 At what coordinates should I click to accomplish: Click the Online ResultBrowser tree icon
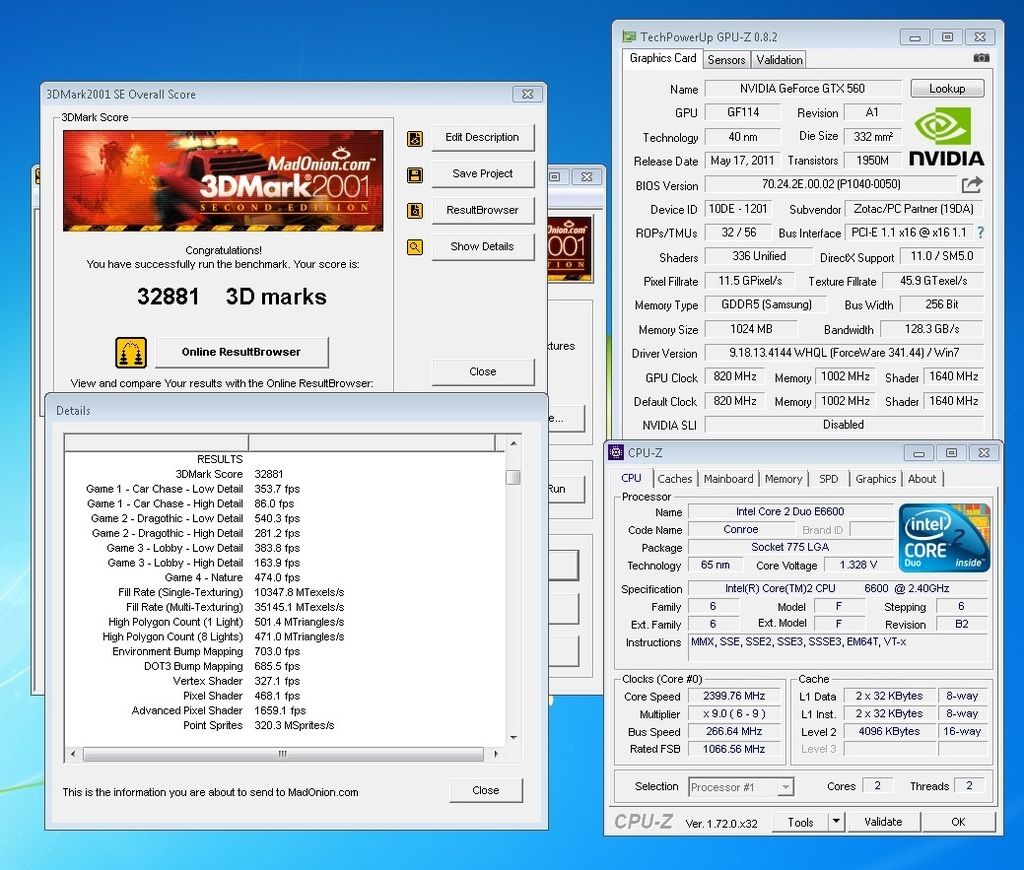[x=131, y=353]
